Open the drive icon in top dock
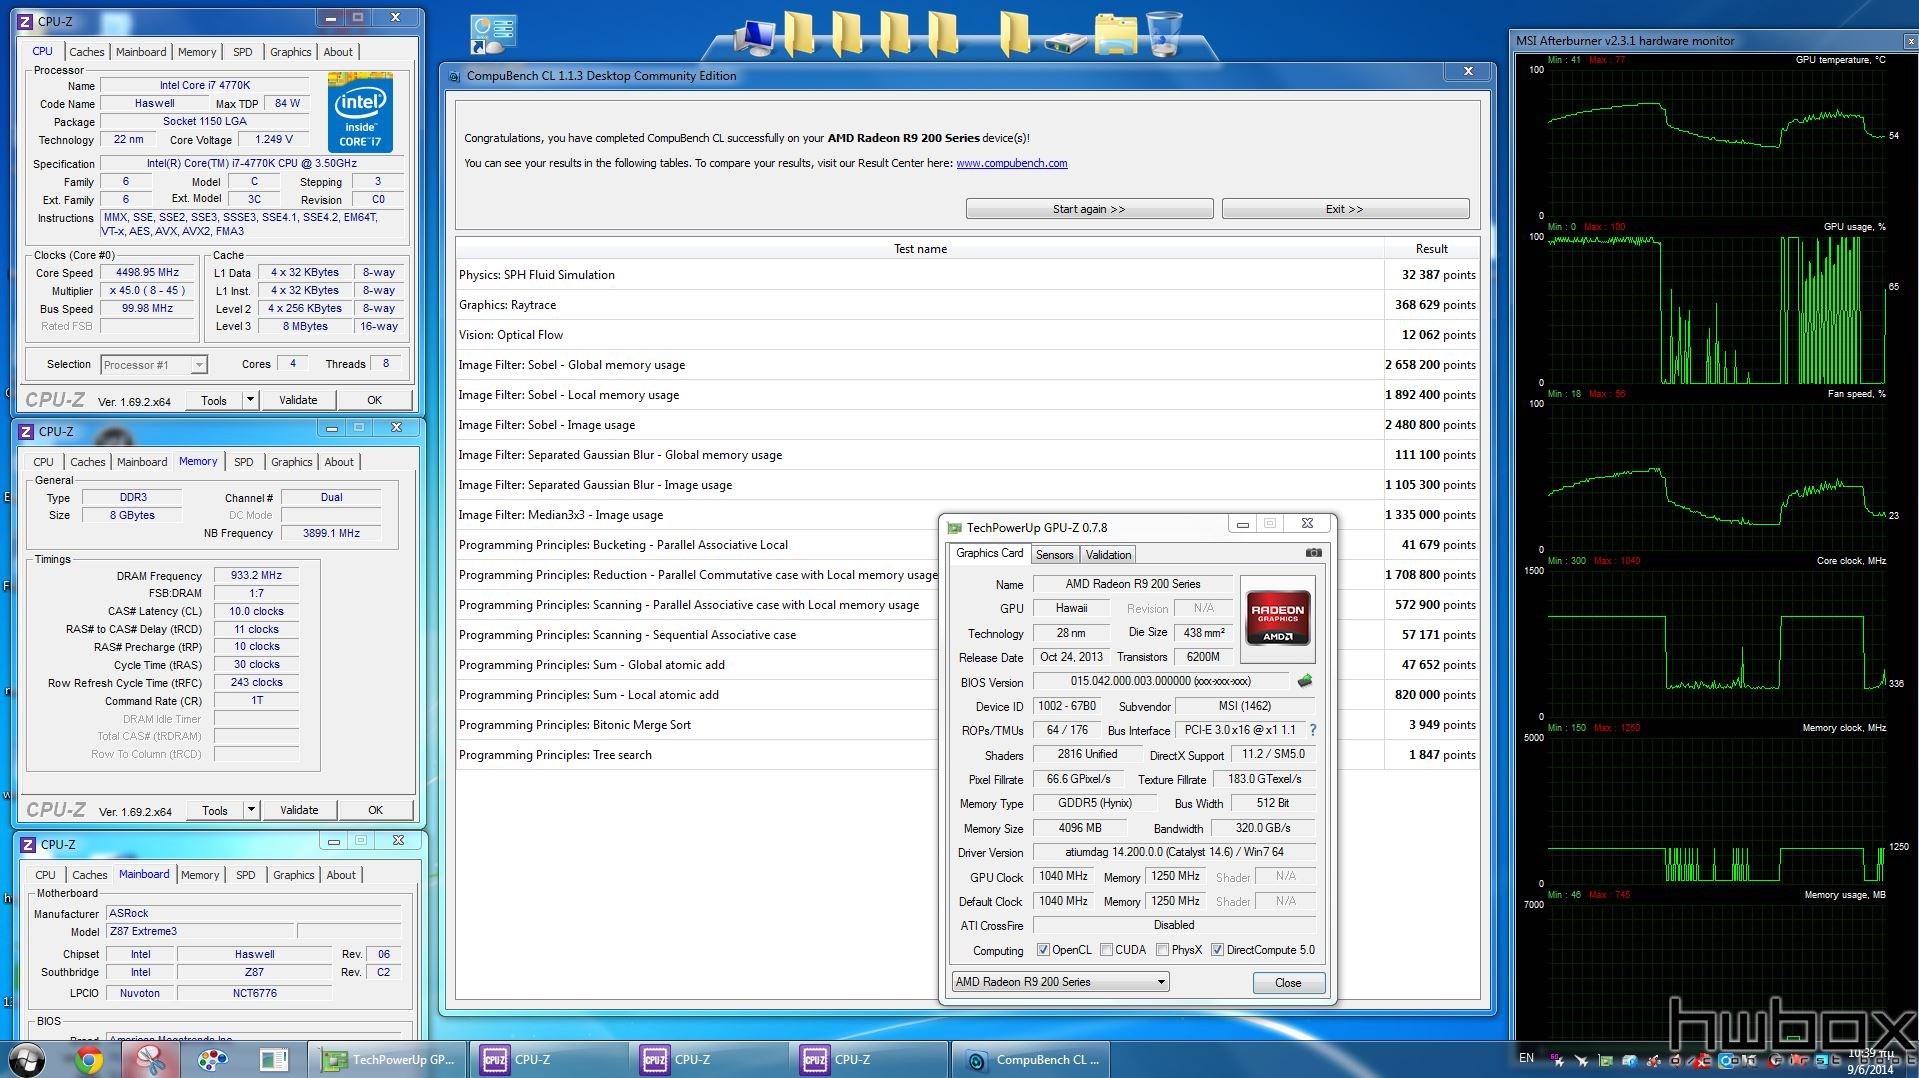Screen dimensions: 1919x1078 (1066, 42)
